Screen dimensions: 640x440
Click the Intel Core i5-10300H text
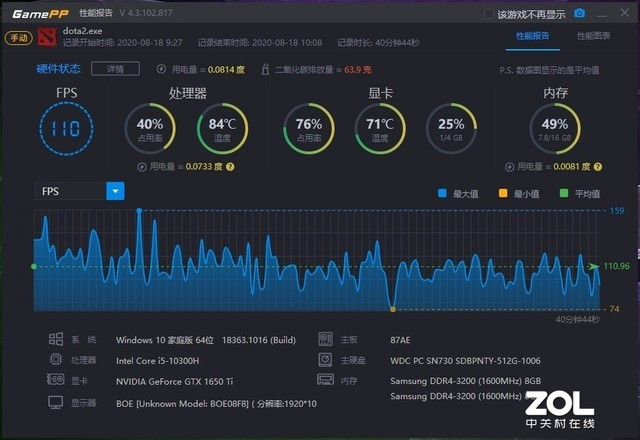158,361
